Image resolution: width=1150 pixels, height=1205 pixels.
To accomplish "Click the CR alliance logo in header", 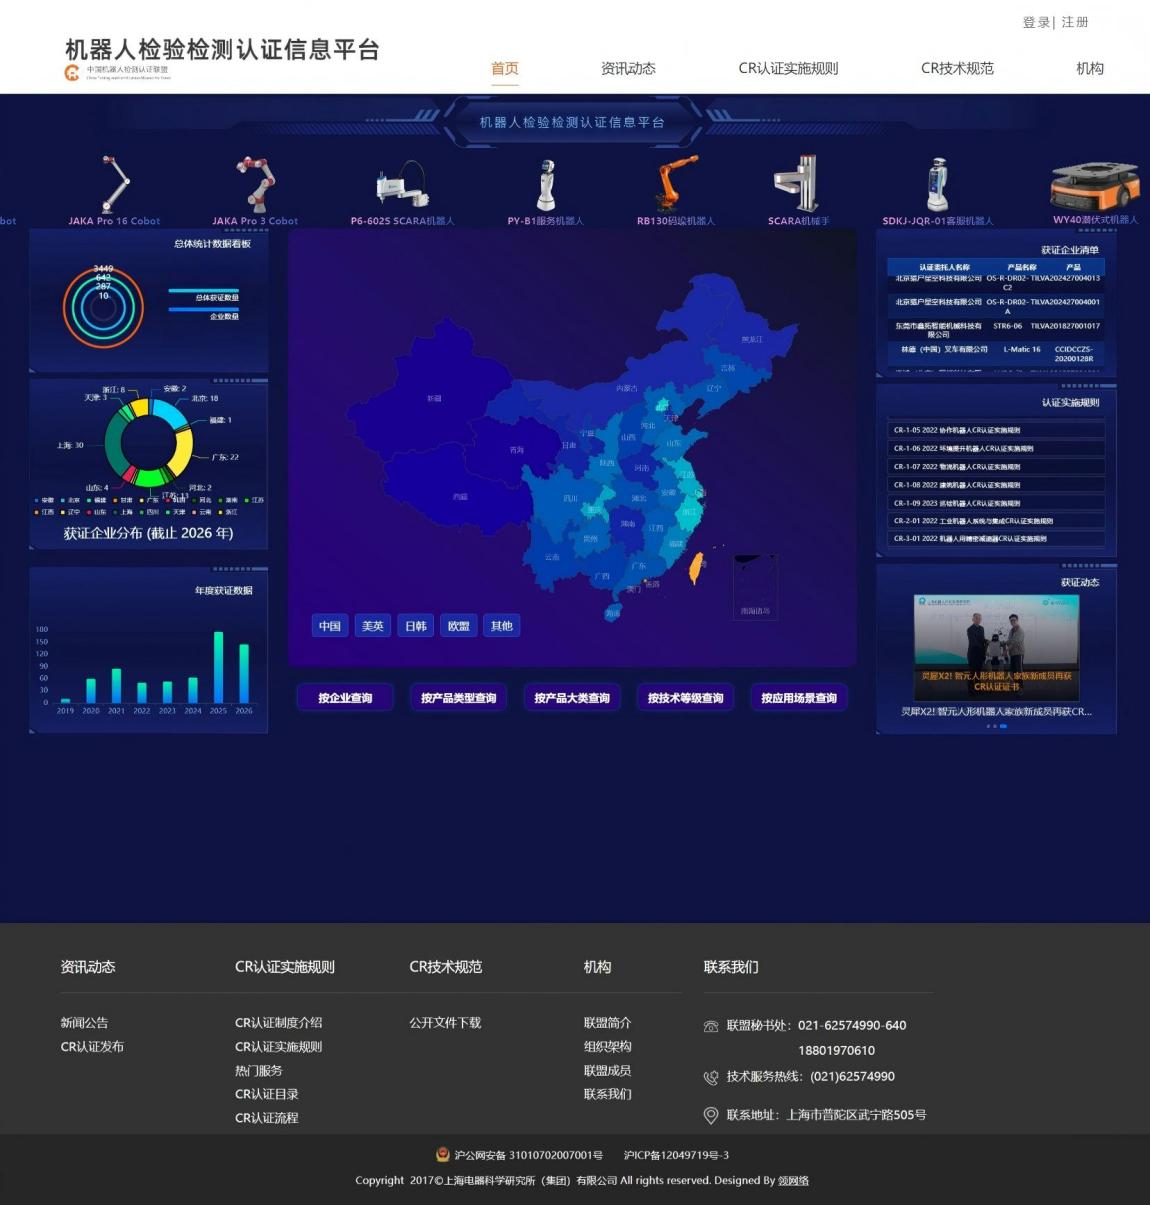I will click(72, 73).
